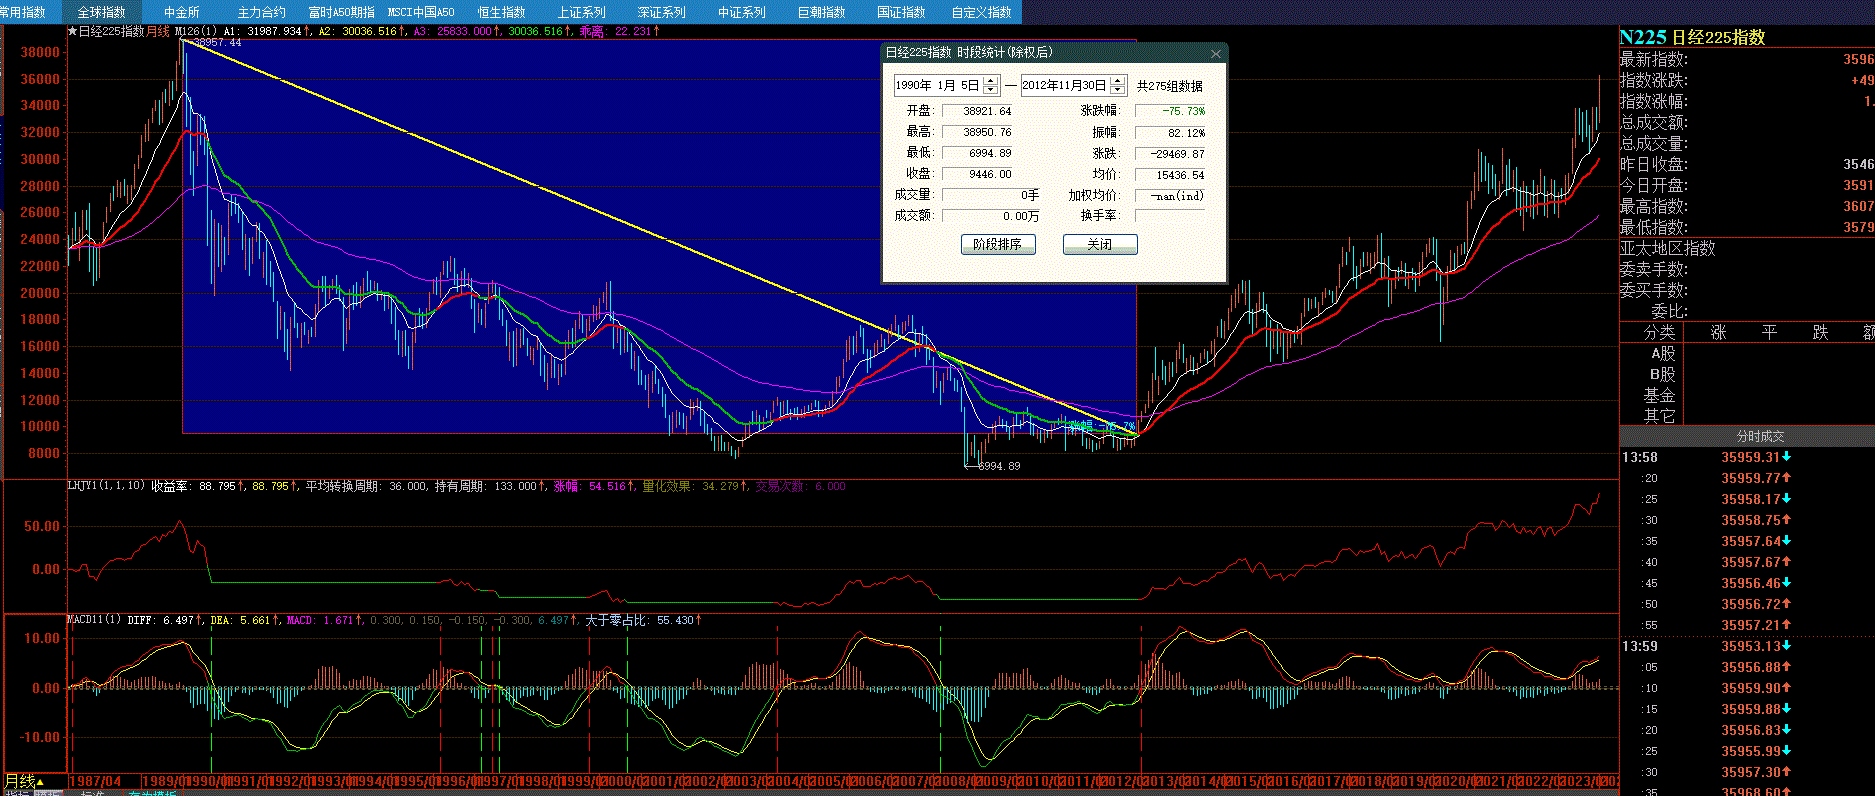This screenshot has height=796, width=1875.
Task: Click the end date spinner arrows
Action: [1118, 85]
